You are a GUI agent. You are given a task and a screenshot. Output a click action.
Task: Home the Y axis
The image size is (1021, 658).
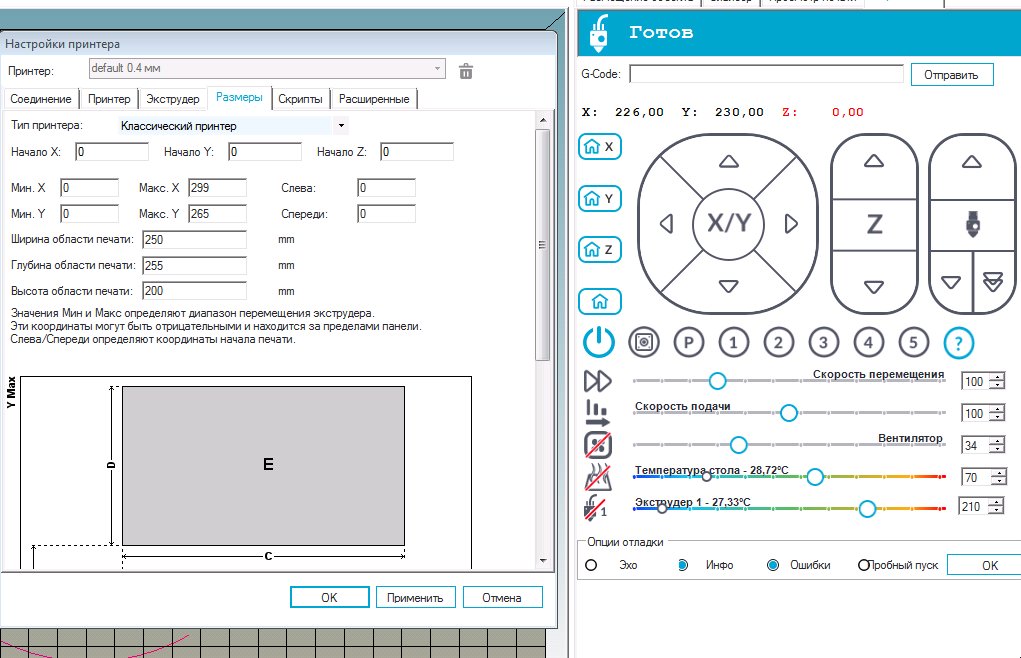click(600, 198)
